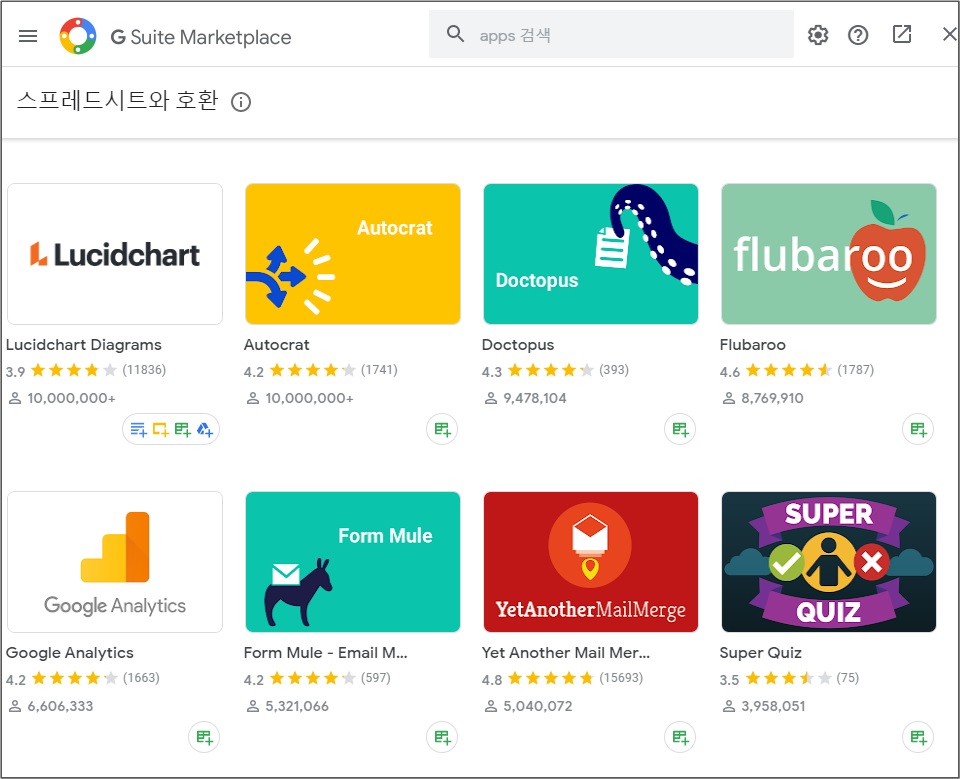Viewport: 961px width, 779px height.
Task: Click Lucidchart review count (11836)
Action: pos(144,370)
